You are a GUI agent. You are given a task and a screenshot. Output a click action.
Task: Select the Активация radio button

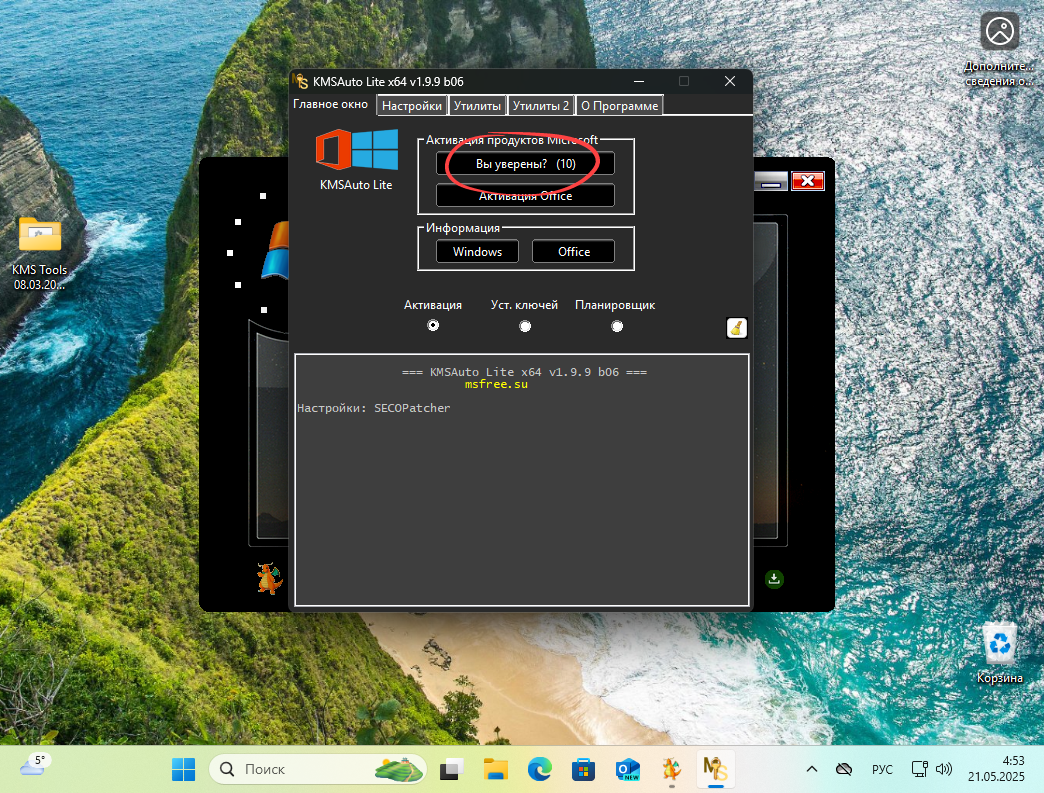[433, 325]
